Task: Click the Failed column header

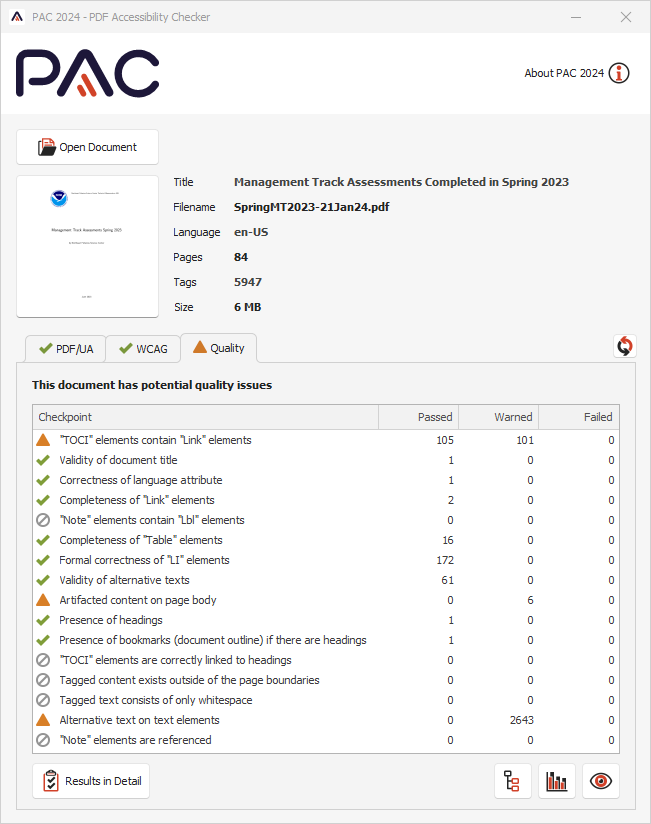Action: click(577, 417)
